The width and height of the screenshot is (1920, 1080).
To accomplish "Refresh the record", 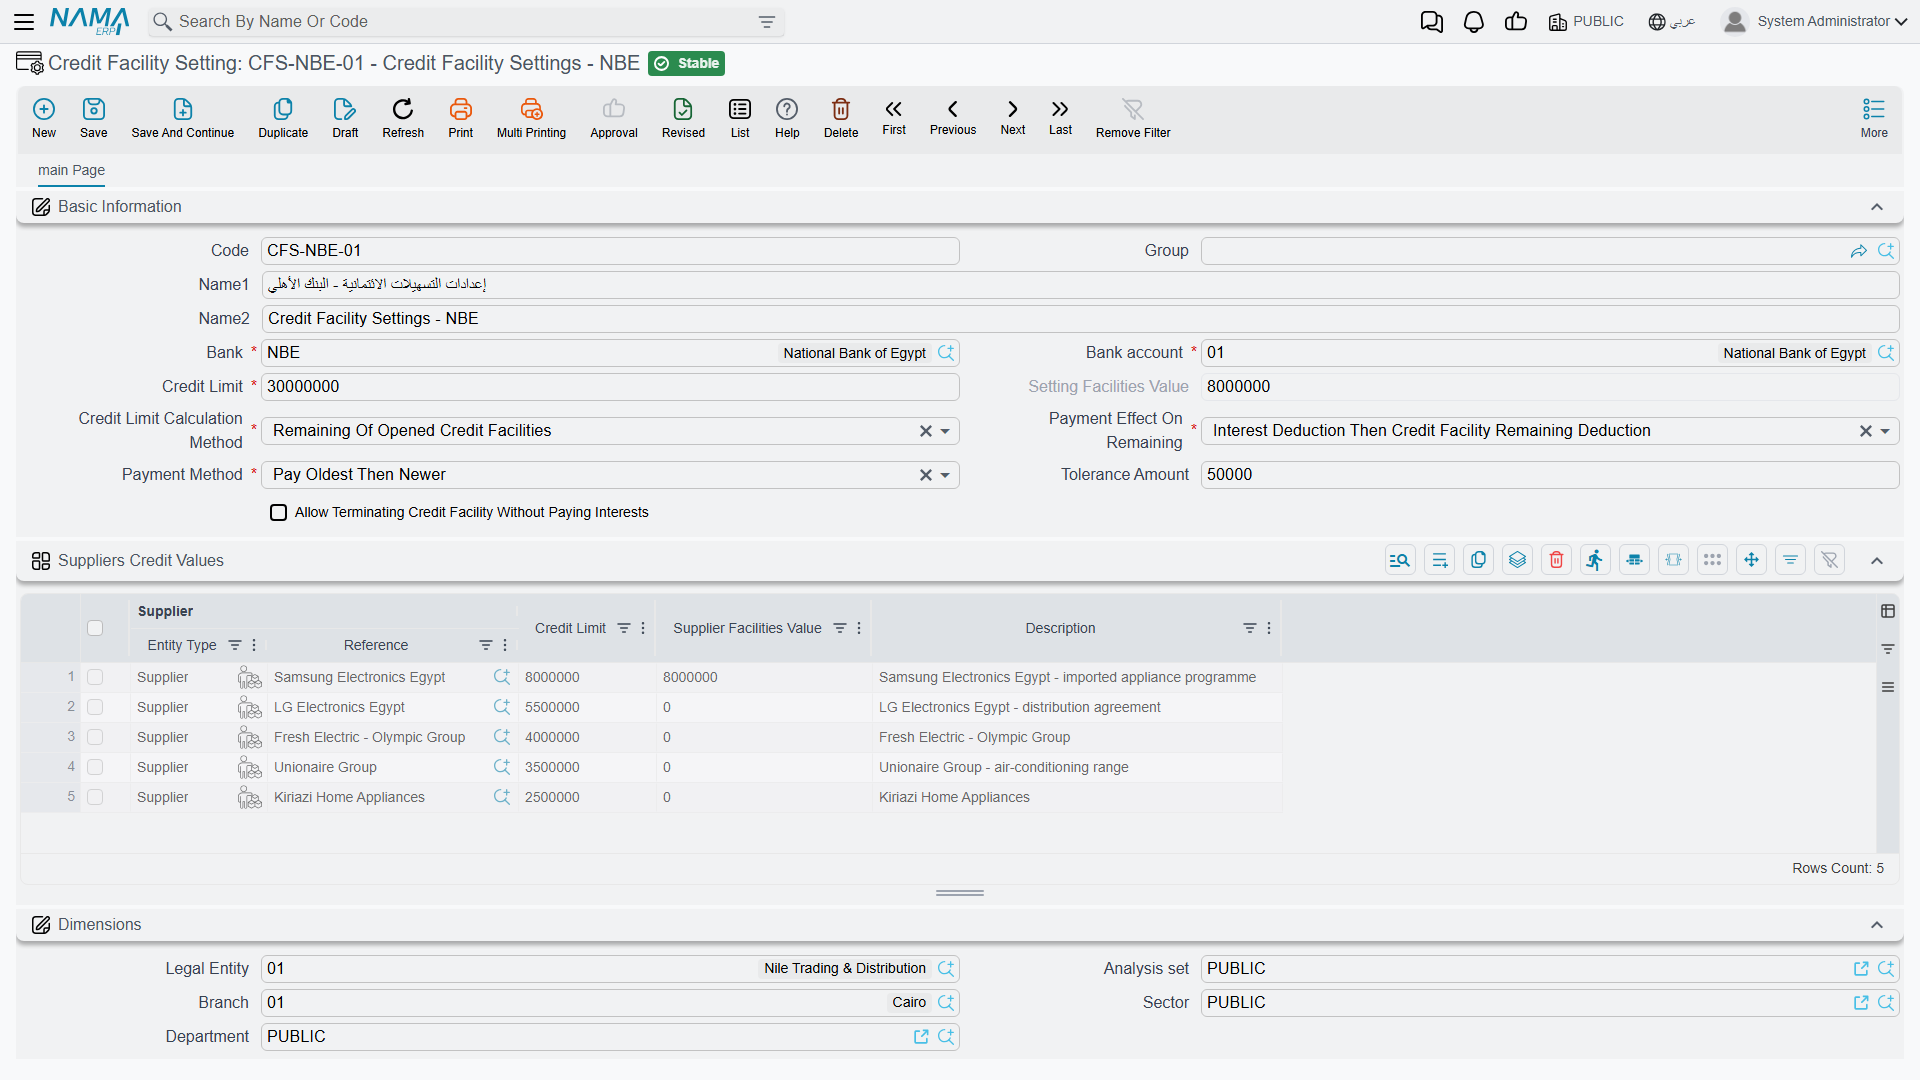I will pyautogui.click(x=403, y=118).
